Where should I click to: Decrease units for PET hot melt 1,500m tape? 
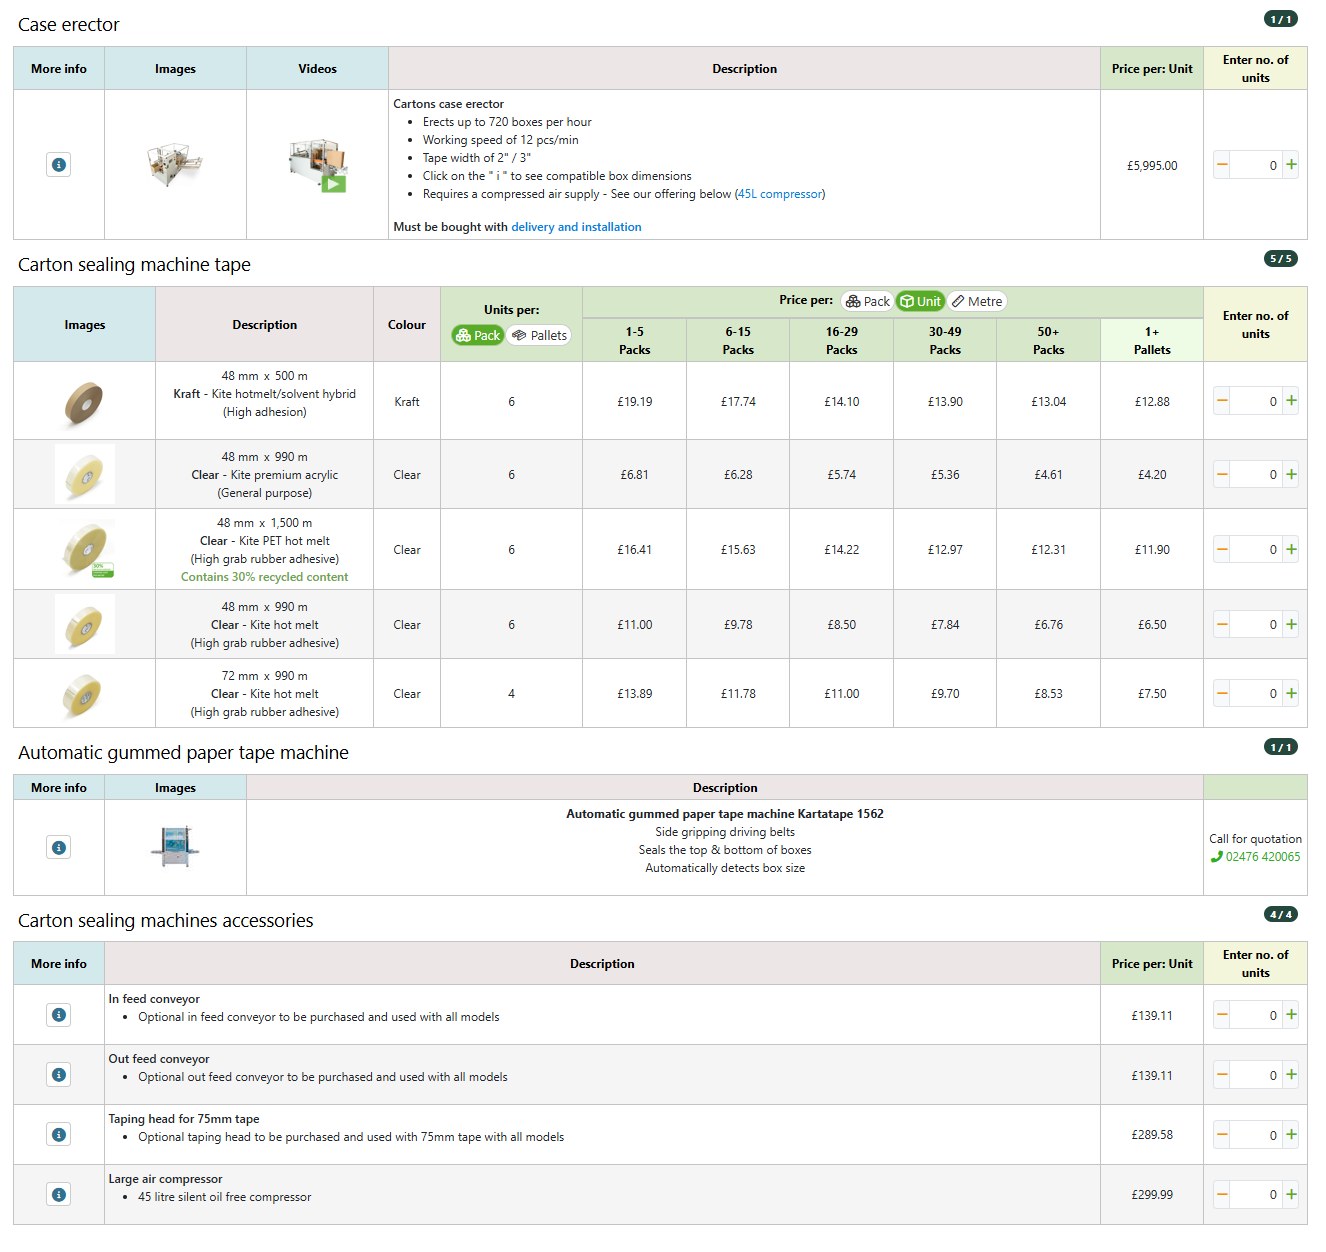[1222, 549]
